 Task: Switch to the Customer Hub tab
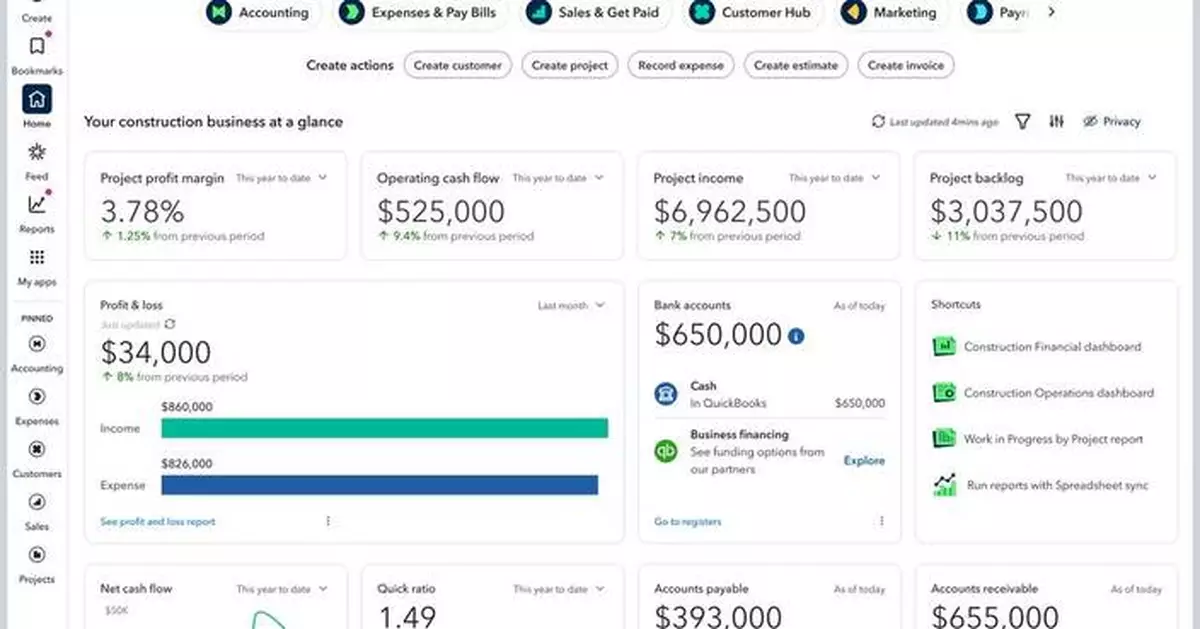point(752,13)
